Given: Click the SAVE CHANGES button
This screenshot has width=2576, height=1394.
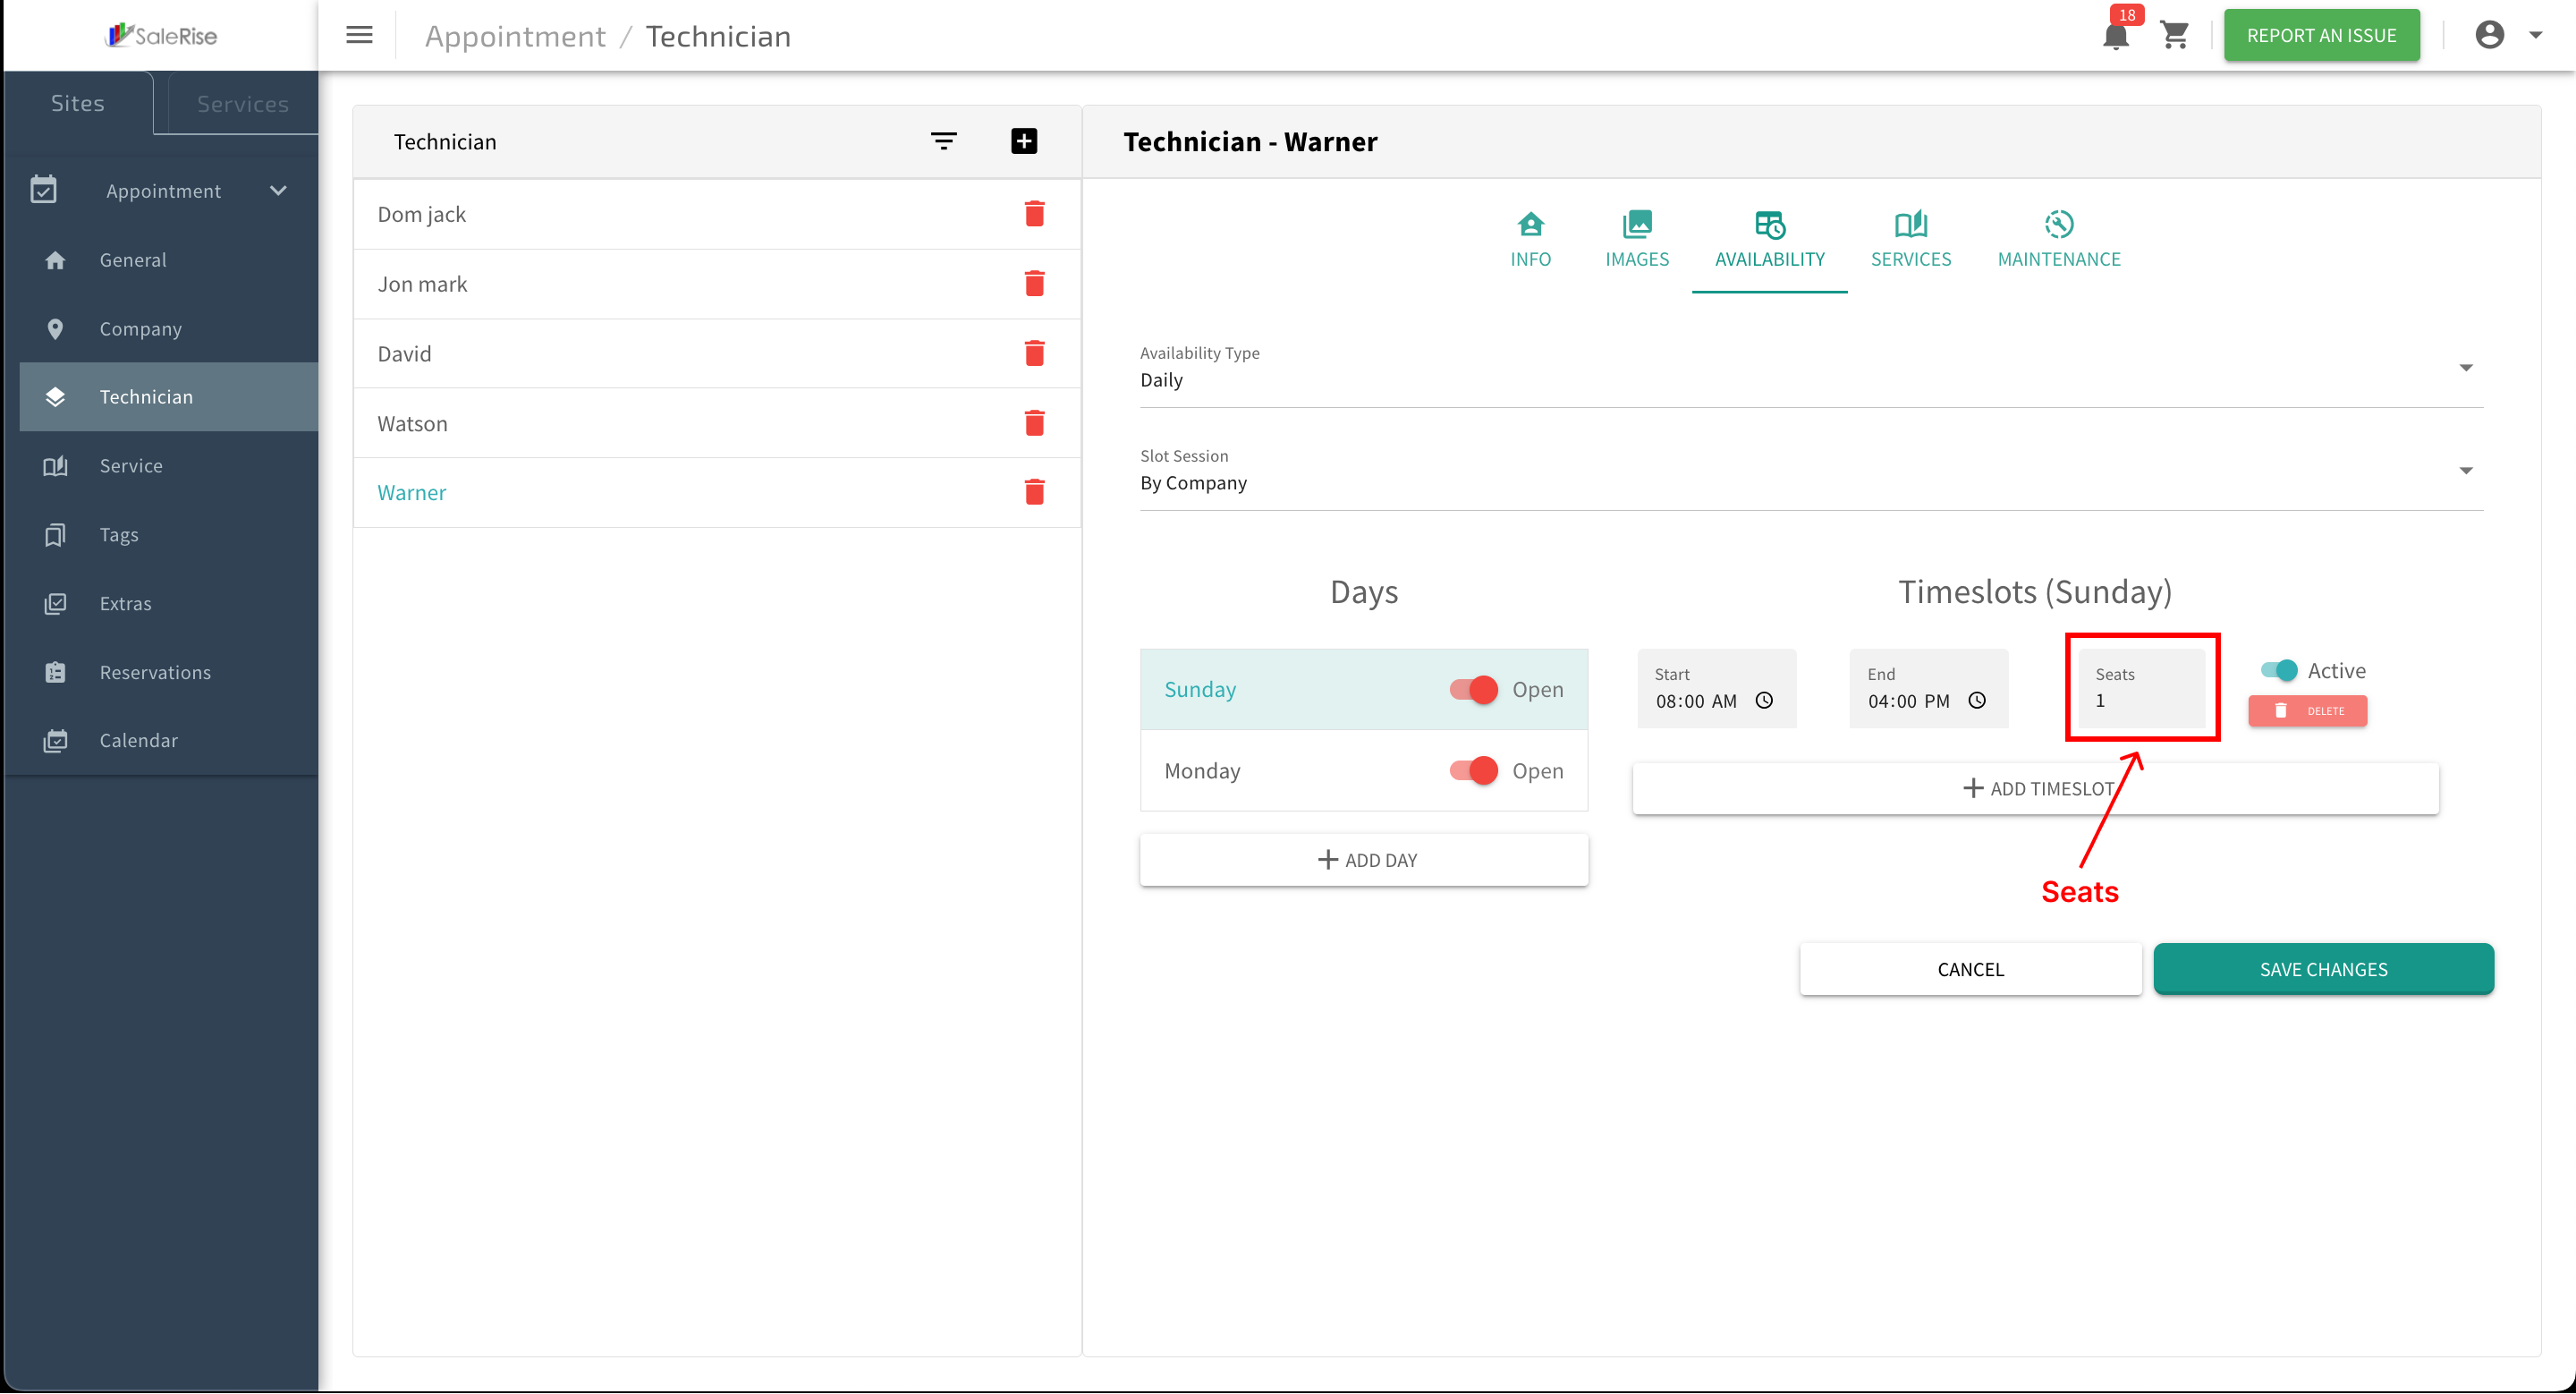Looking at the screenshot, I should pos(2323,968).
